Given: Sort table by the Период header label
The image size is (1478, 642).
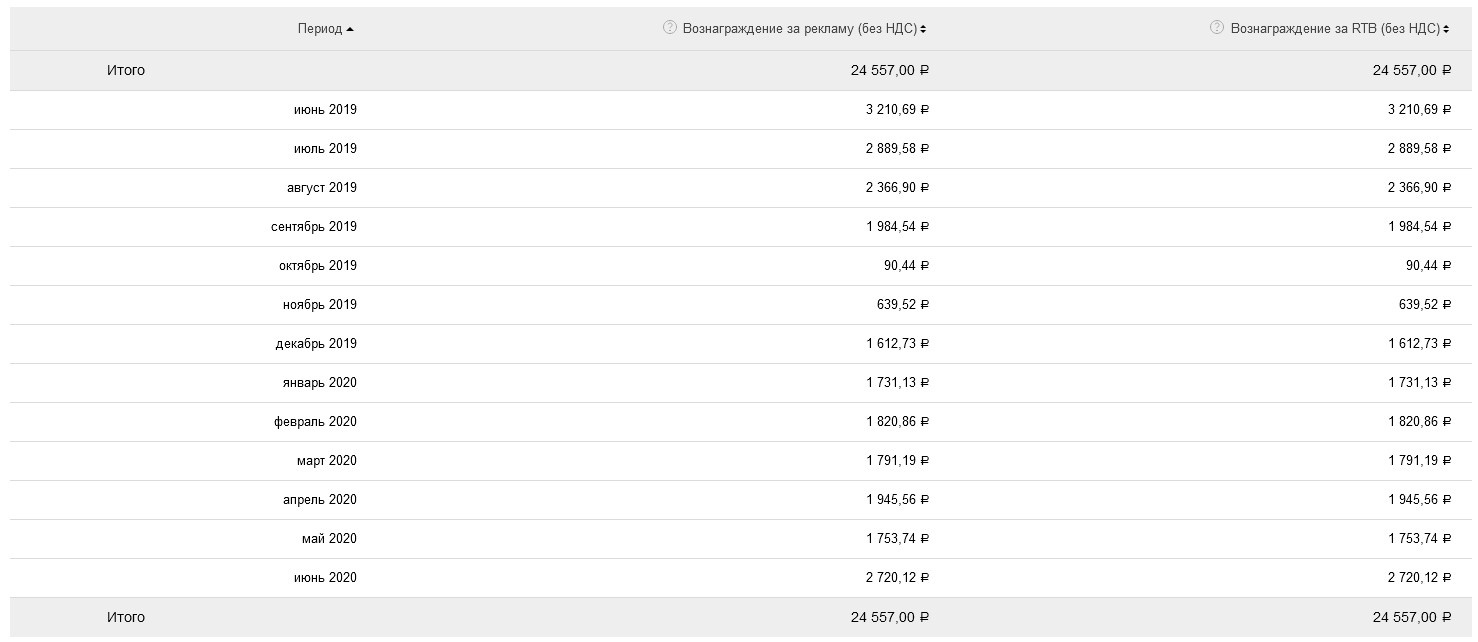Looking at the screenshot, I should (319, 29).
